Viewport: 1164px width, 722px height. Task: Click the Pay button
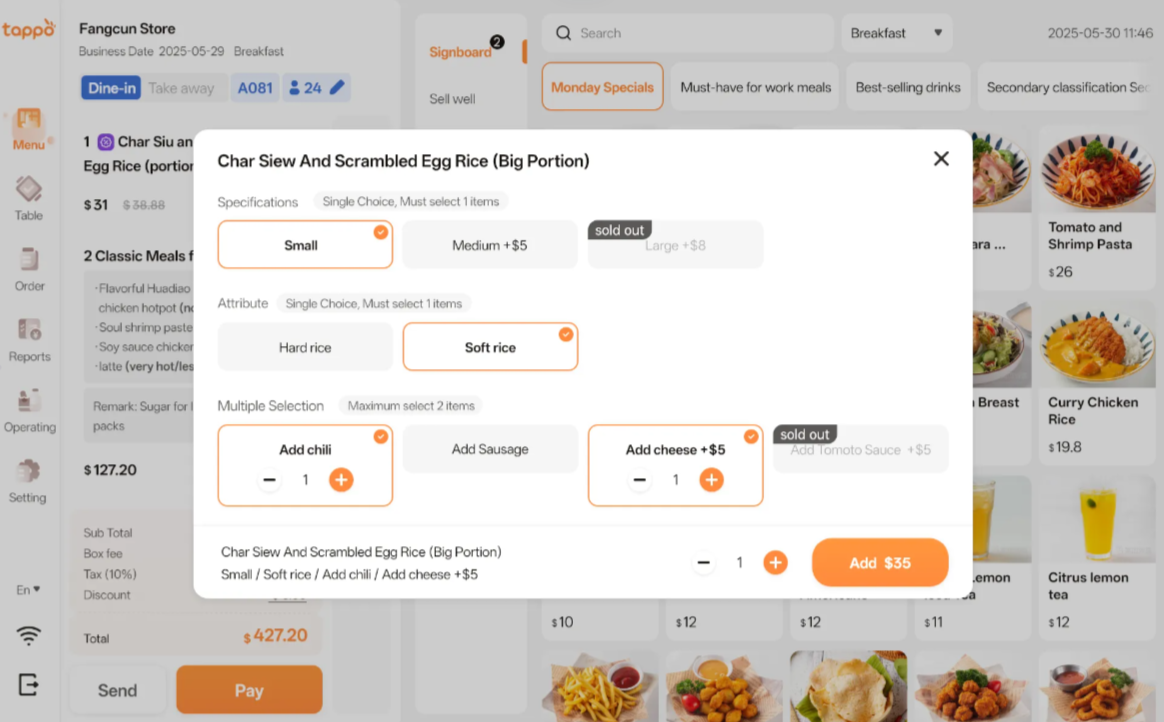[x=249, y=690]
